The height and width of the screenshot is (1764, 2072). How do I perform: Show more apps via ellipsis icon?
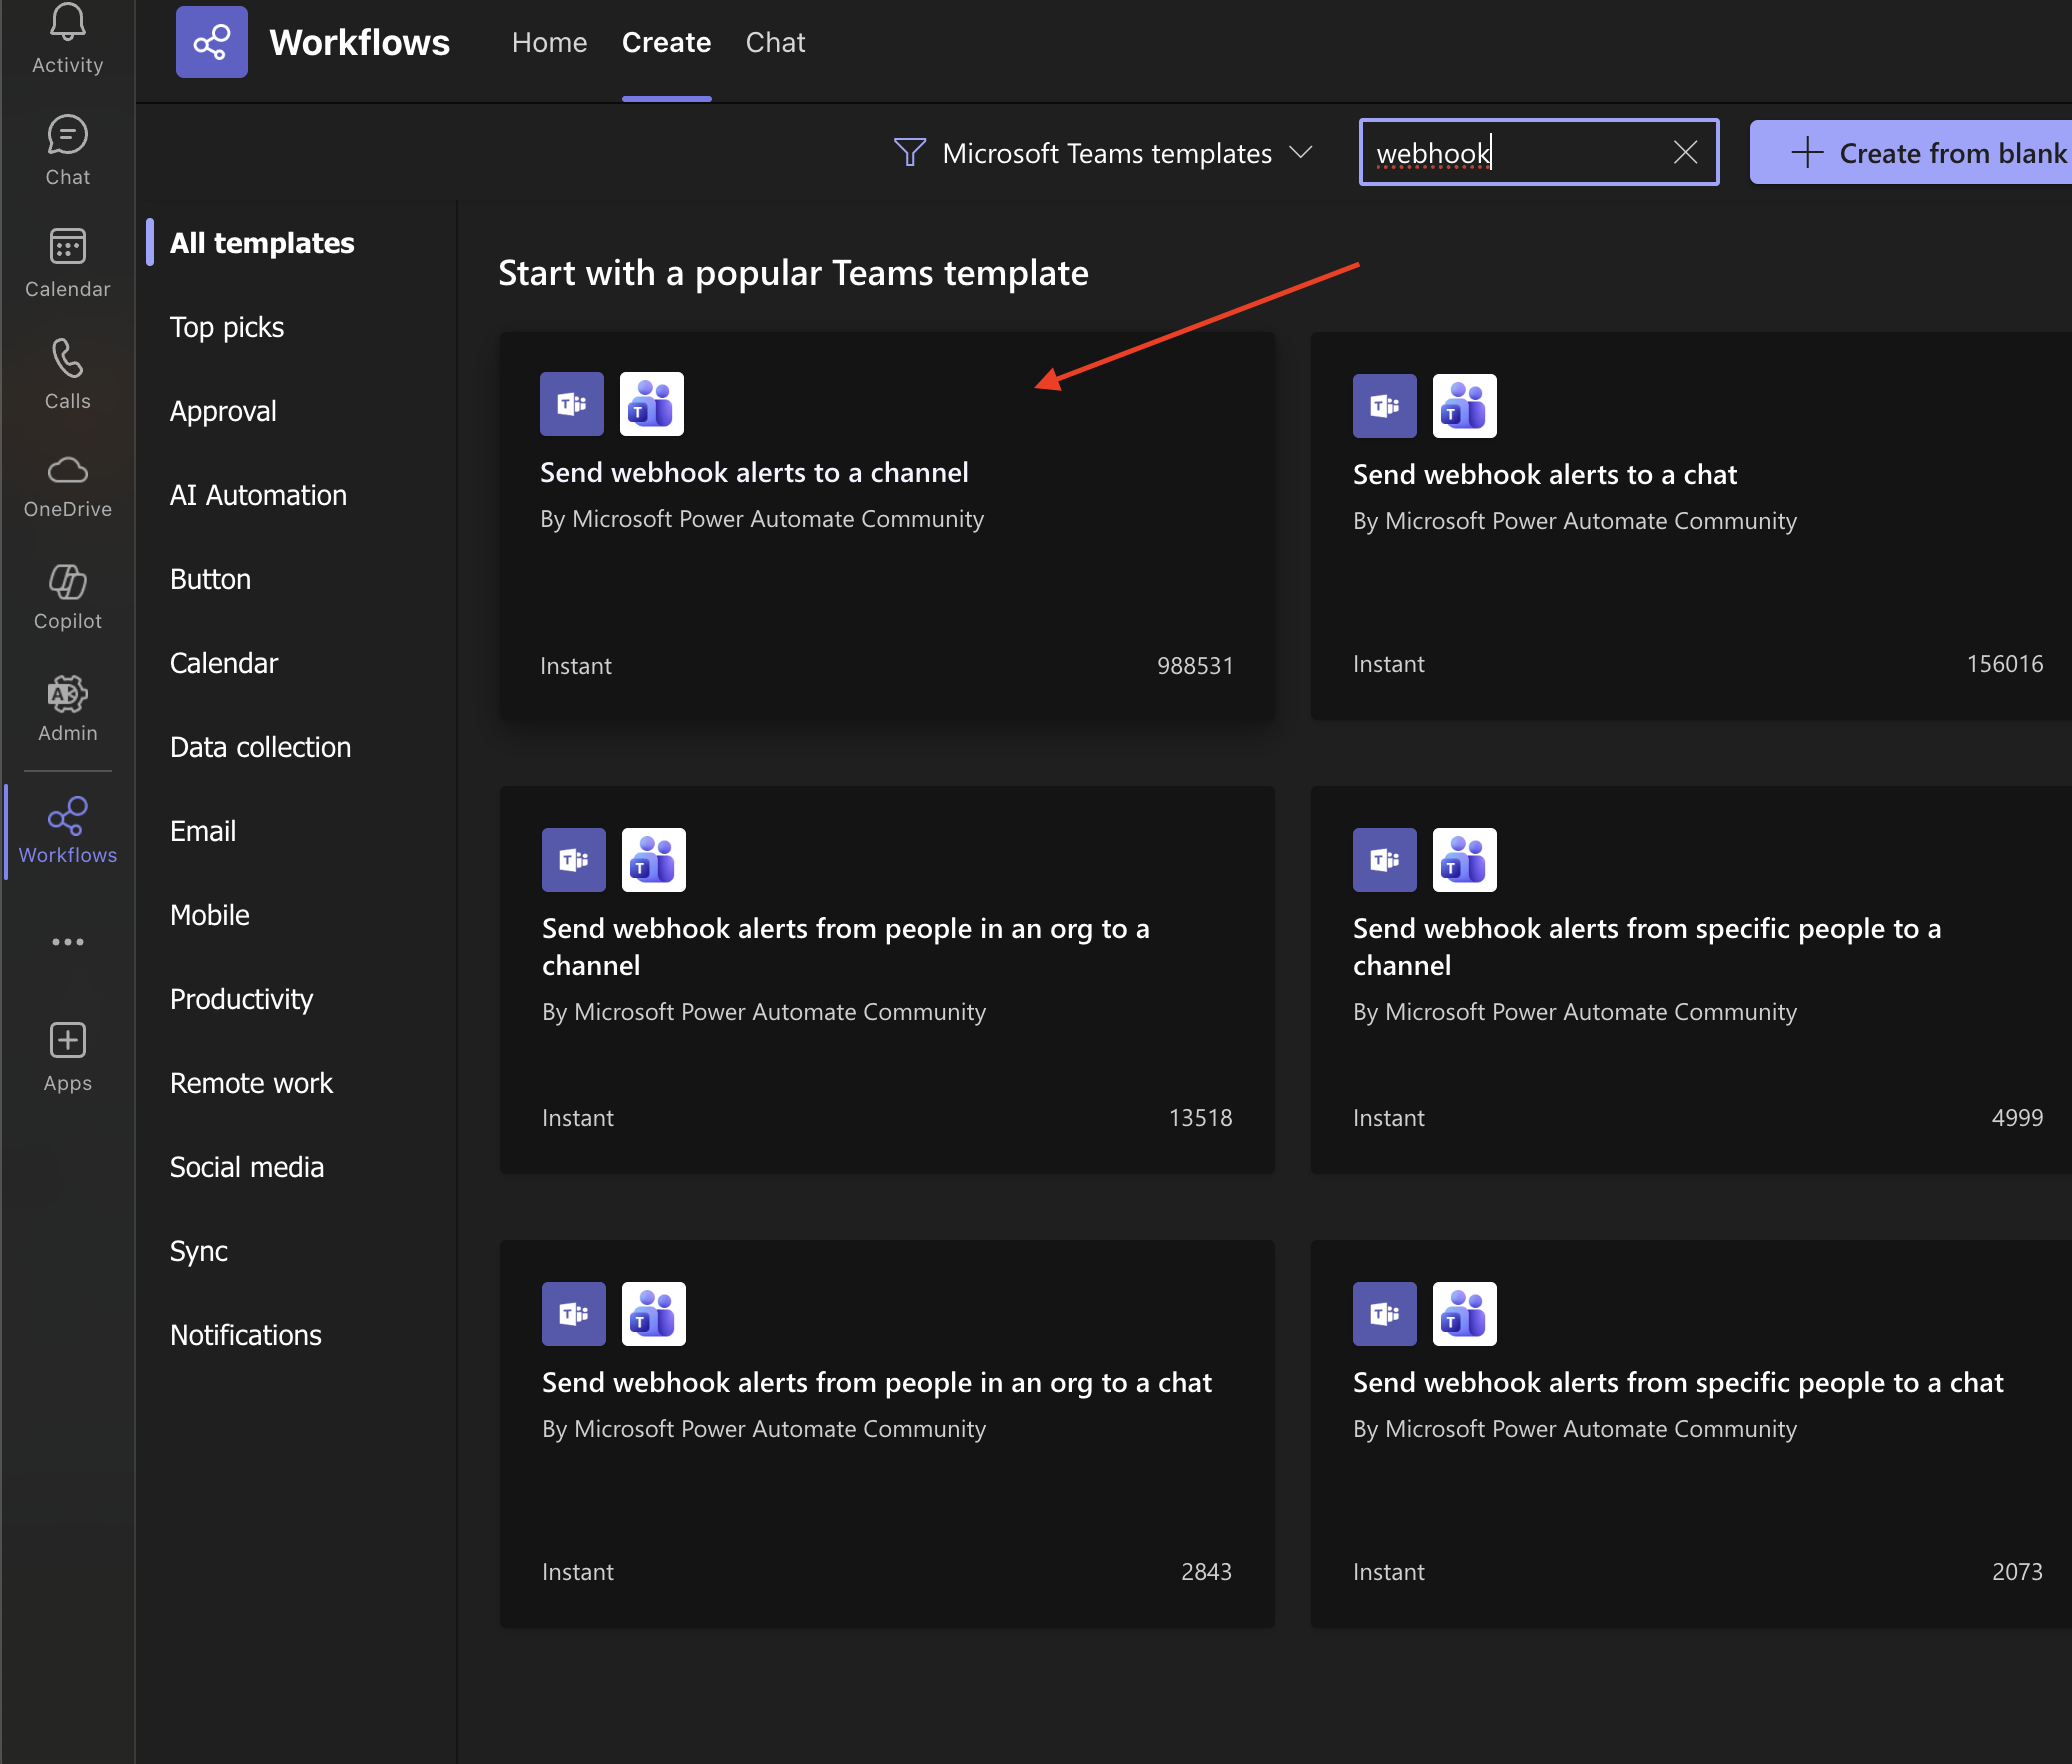point(67,942)
